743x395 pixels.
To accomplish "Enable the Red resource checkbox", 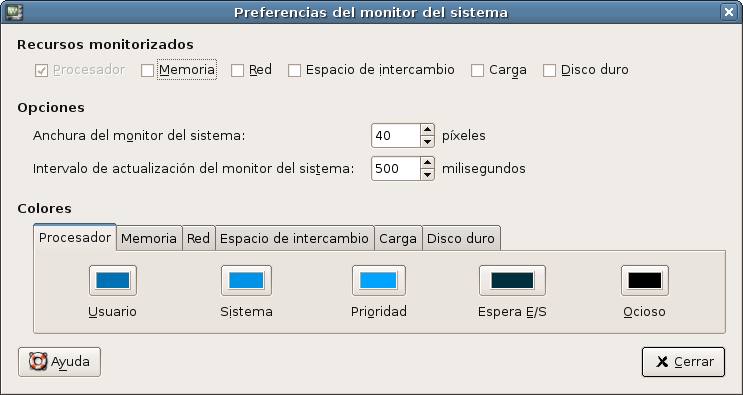I will pyautogui.click(x=237, y=70).
